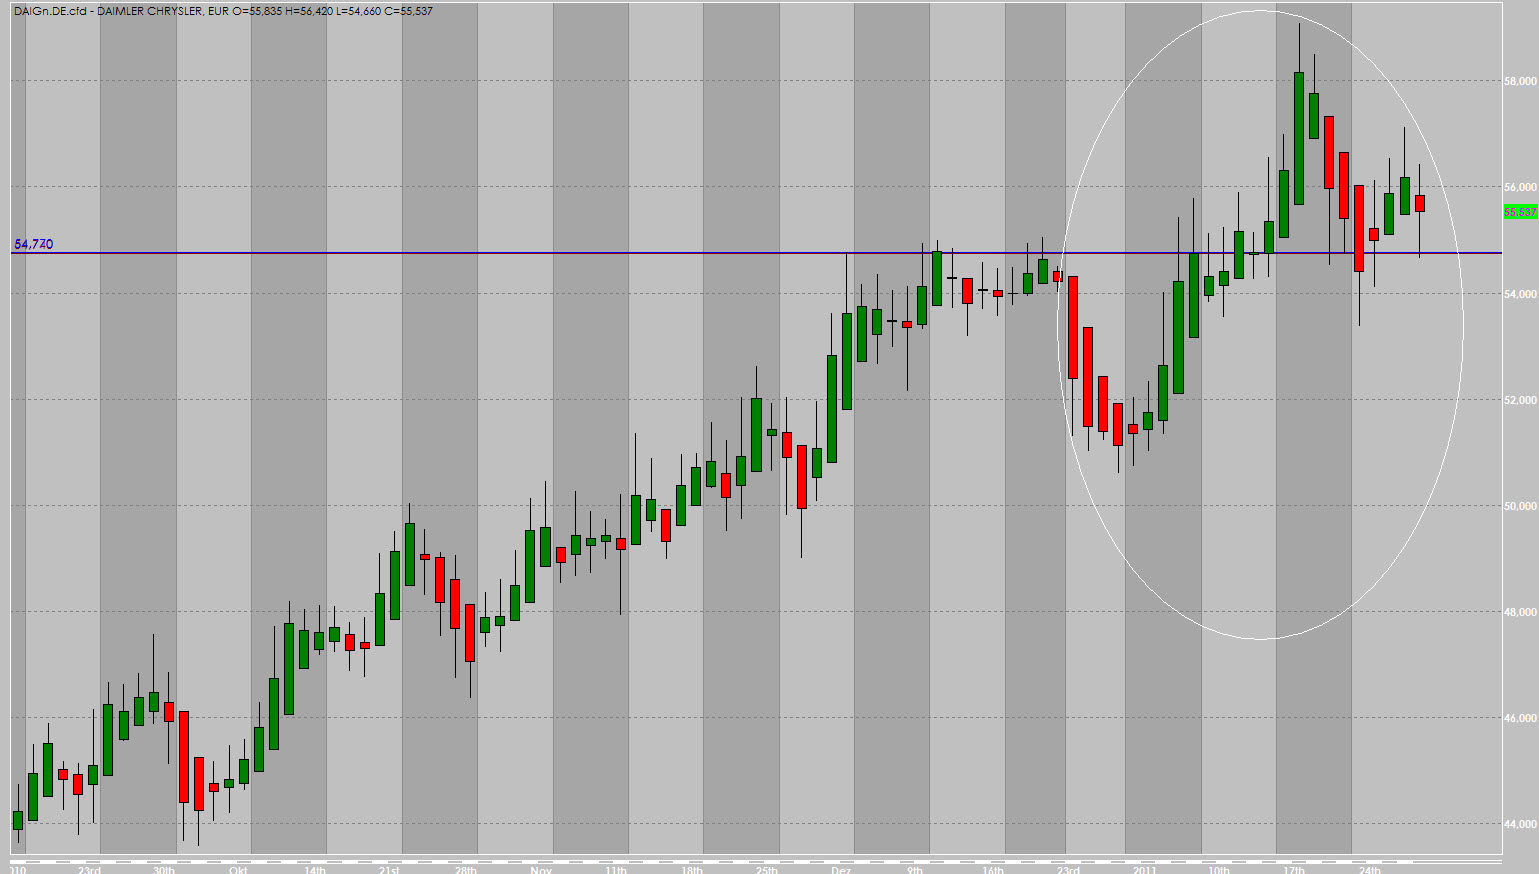
Task: Click the 44,000 price axis label
Action: [1520, 824]
